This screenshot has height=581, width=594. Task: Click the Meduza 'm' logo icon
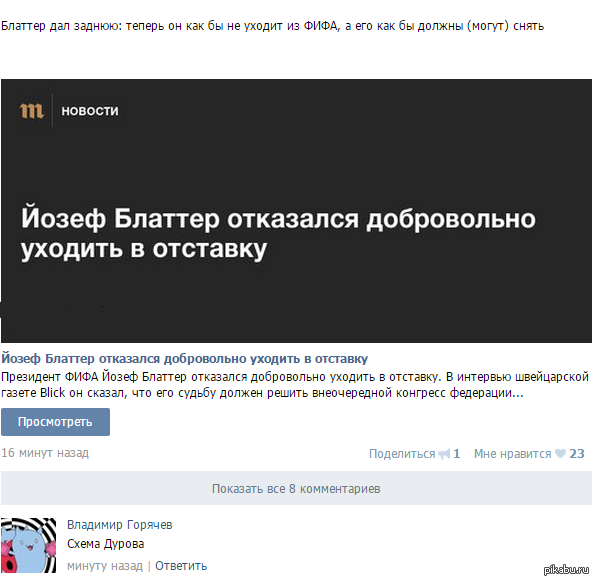(32, 111)
